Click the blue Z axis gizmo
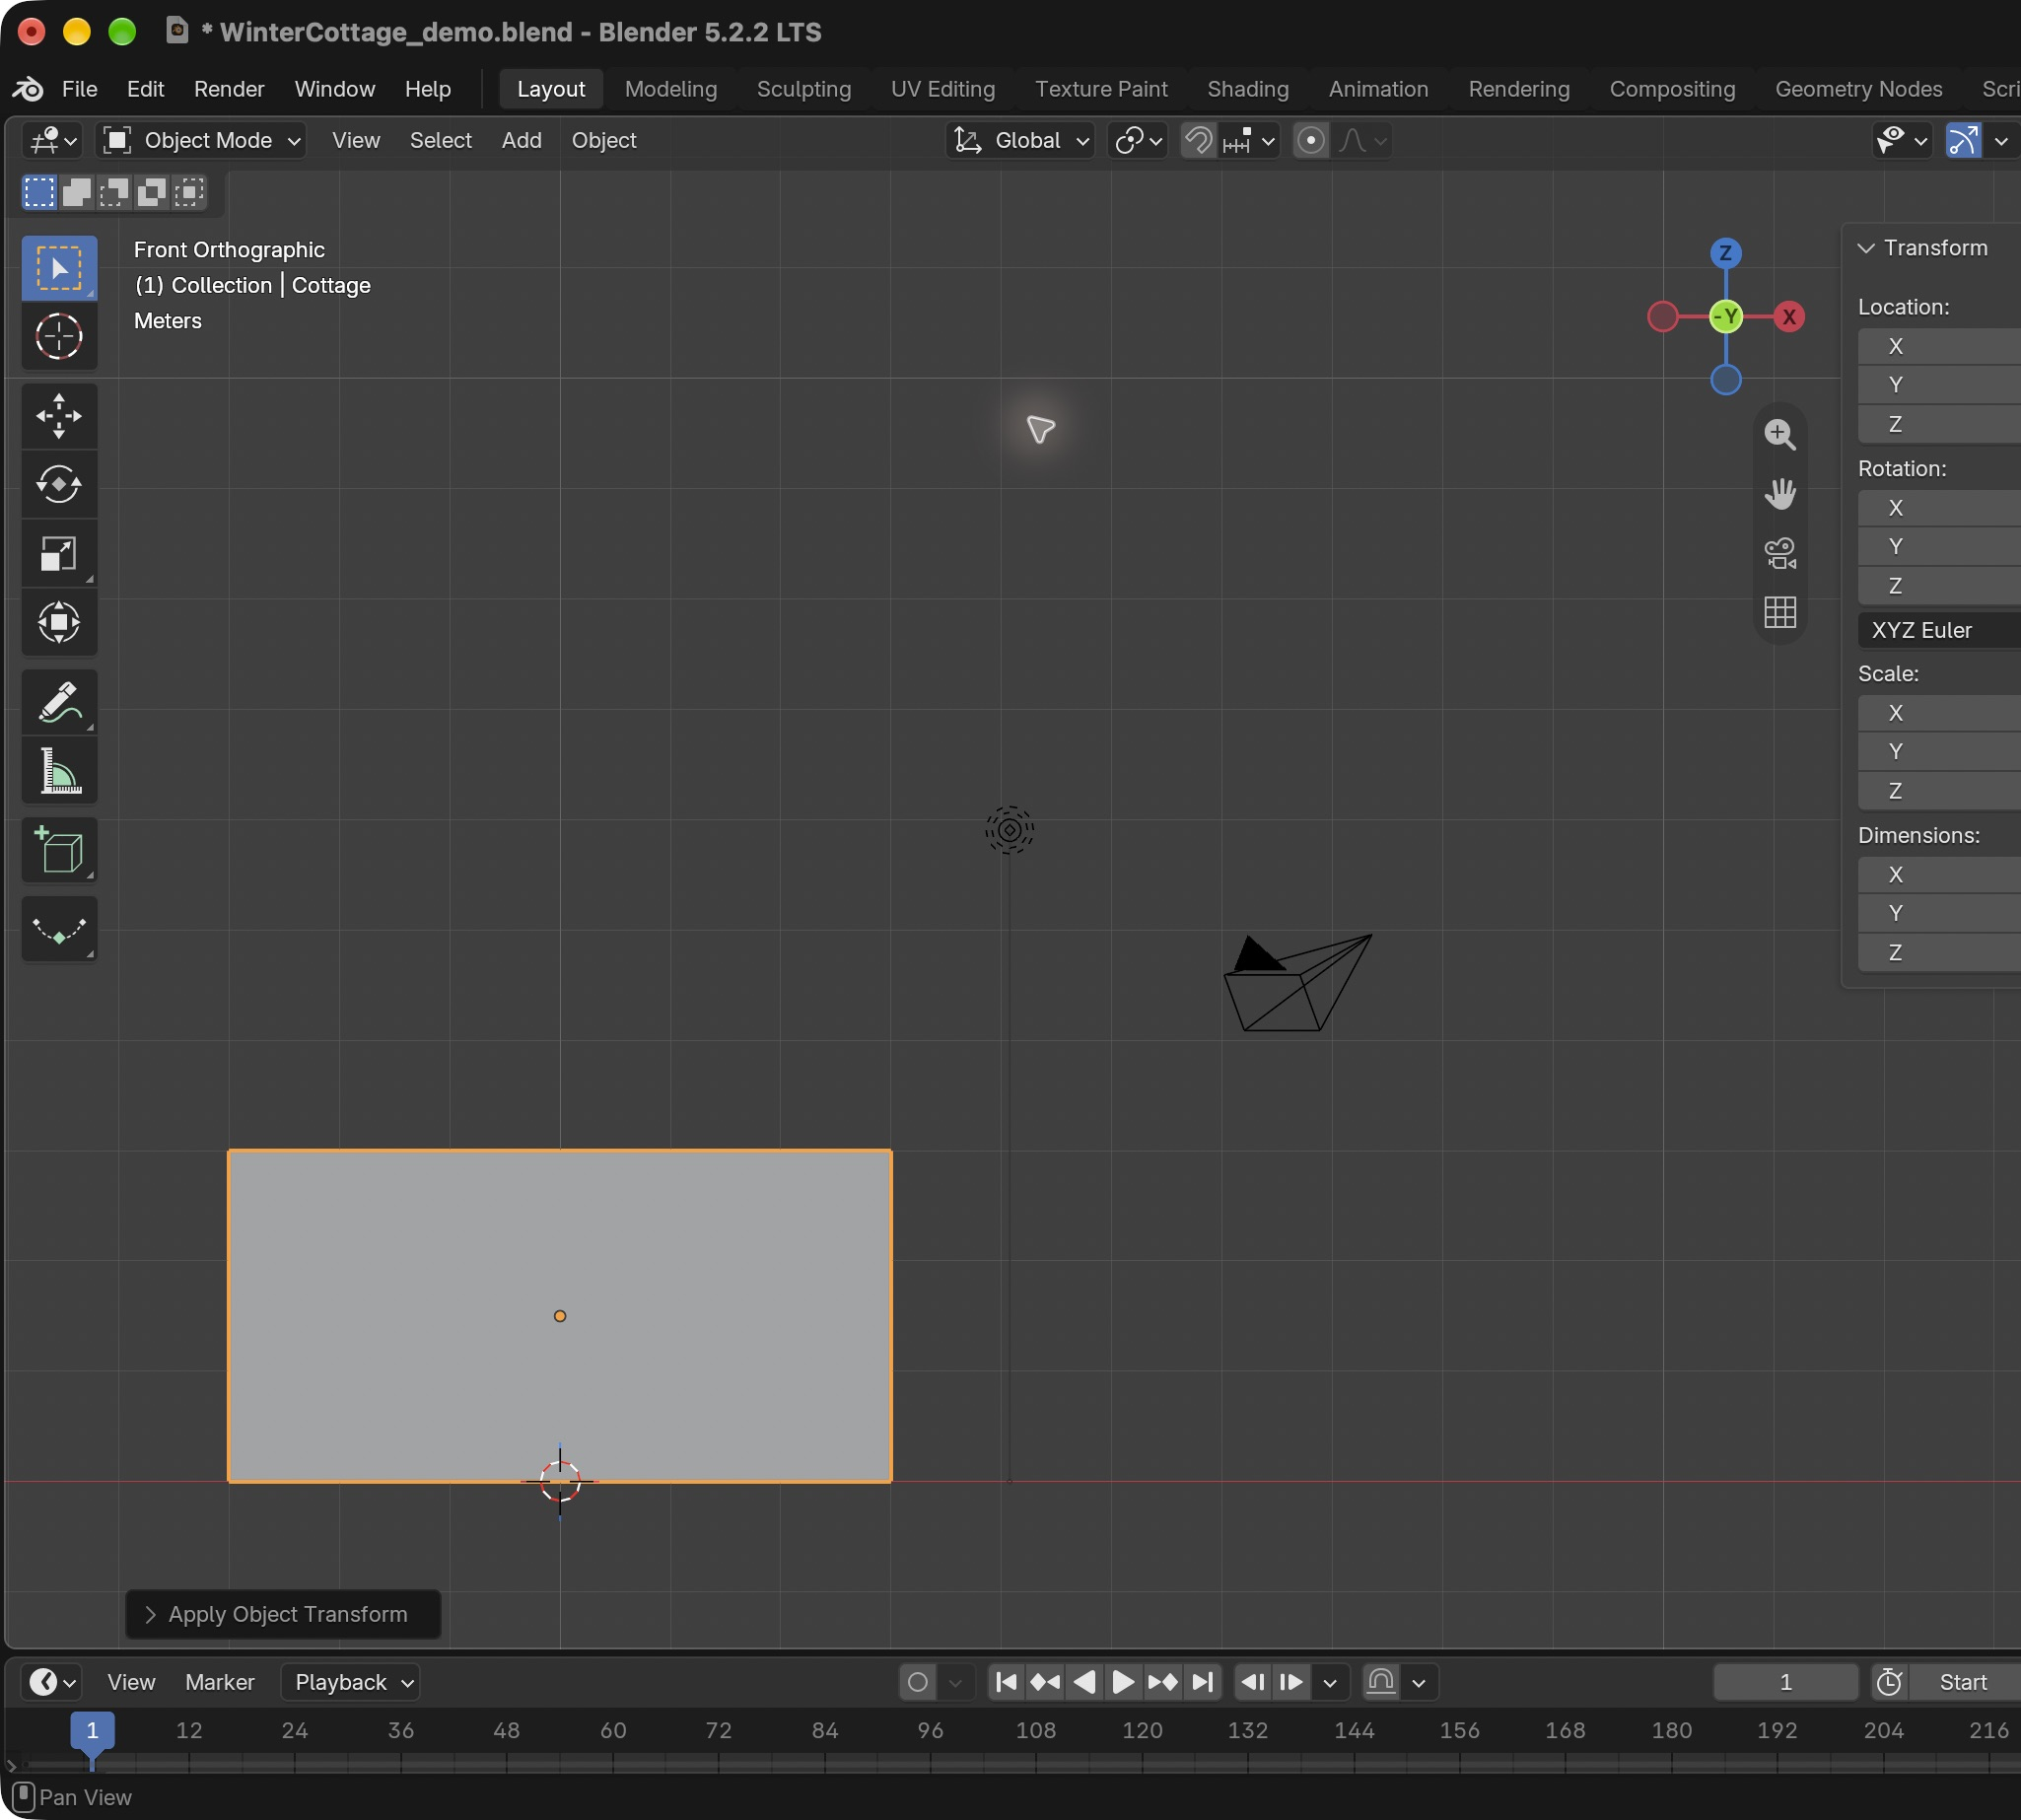The height and width of the screenshot is (1820, 2021). point(1725,253)
